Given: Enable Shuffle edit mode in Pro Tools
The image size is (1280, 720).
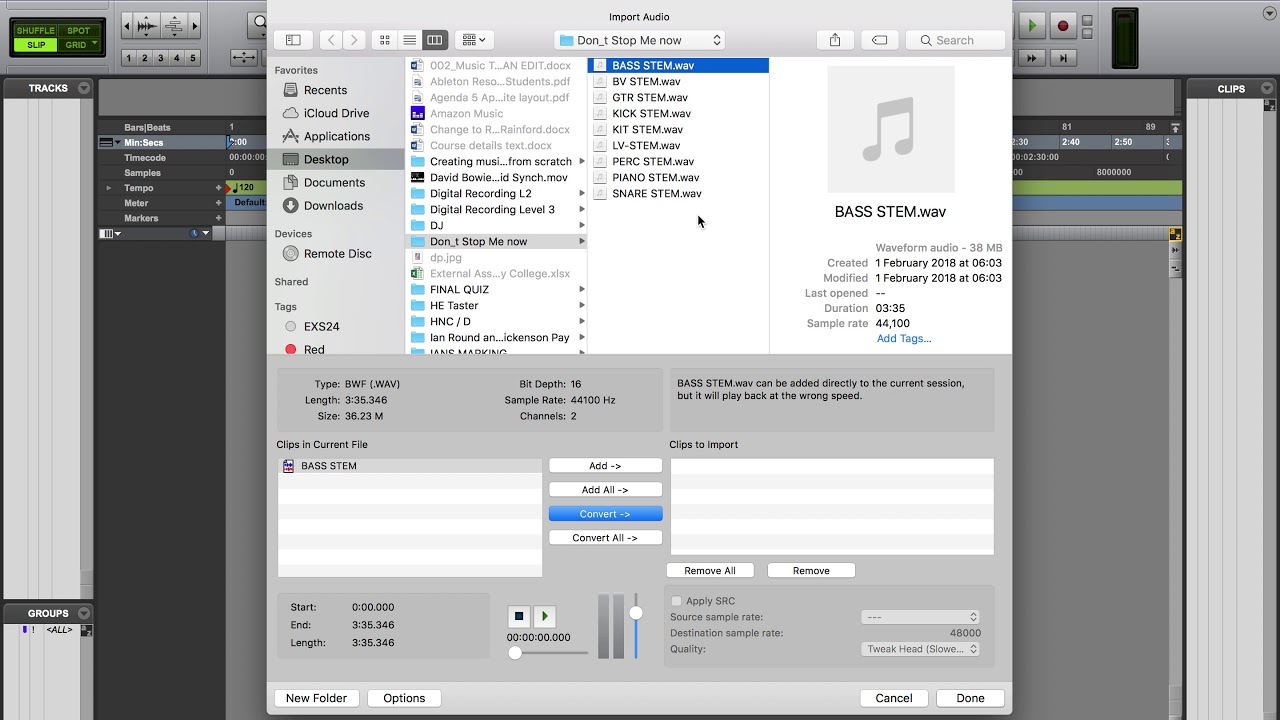Looking at the screenshot, I should 35,31.
